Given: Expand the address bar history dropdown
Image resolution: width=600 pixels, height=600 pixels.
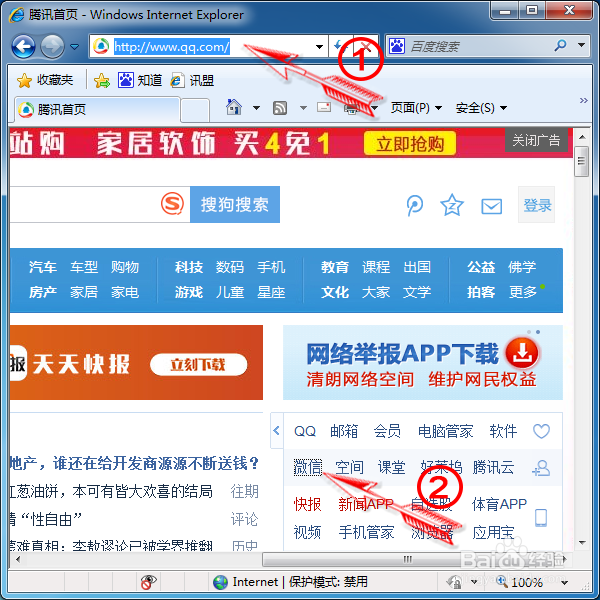Looking at the screenshot, I should click(319, 47).
